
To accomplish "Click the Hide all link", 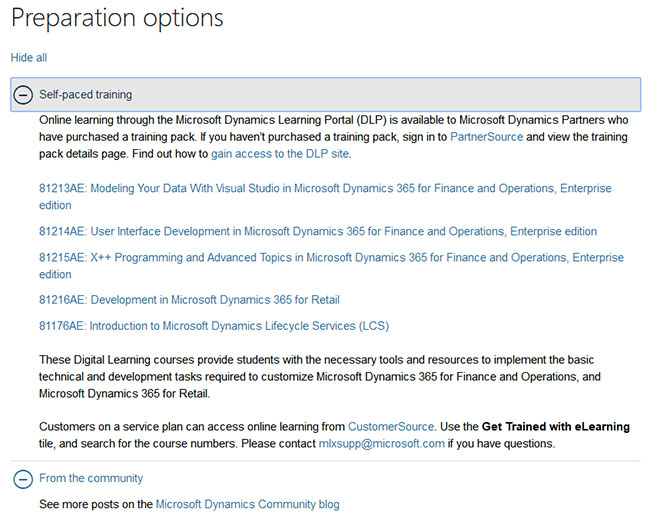I will (29, 58).
